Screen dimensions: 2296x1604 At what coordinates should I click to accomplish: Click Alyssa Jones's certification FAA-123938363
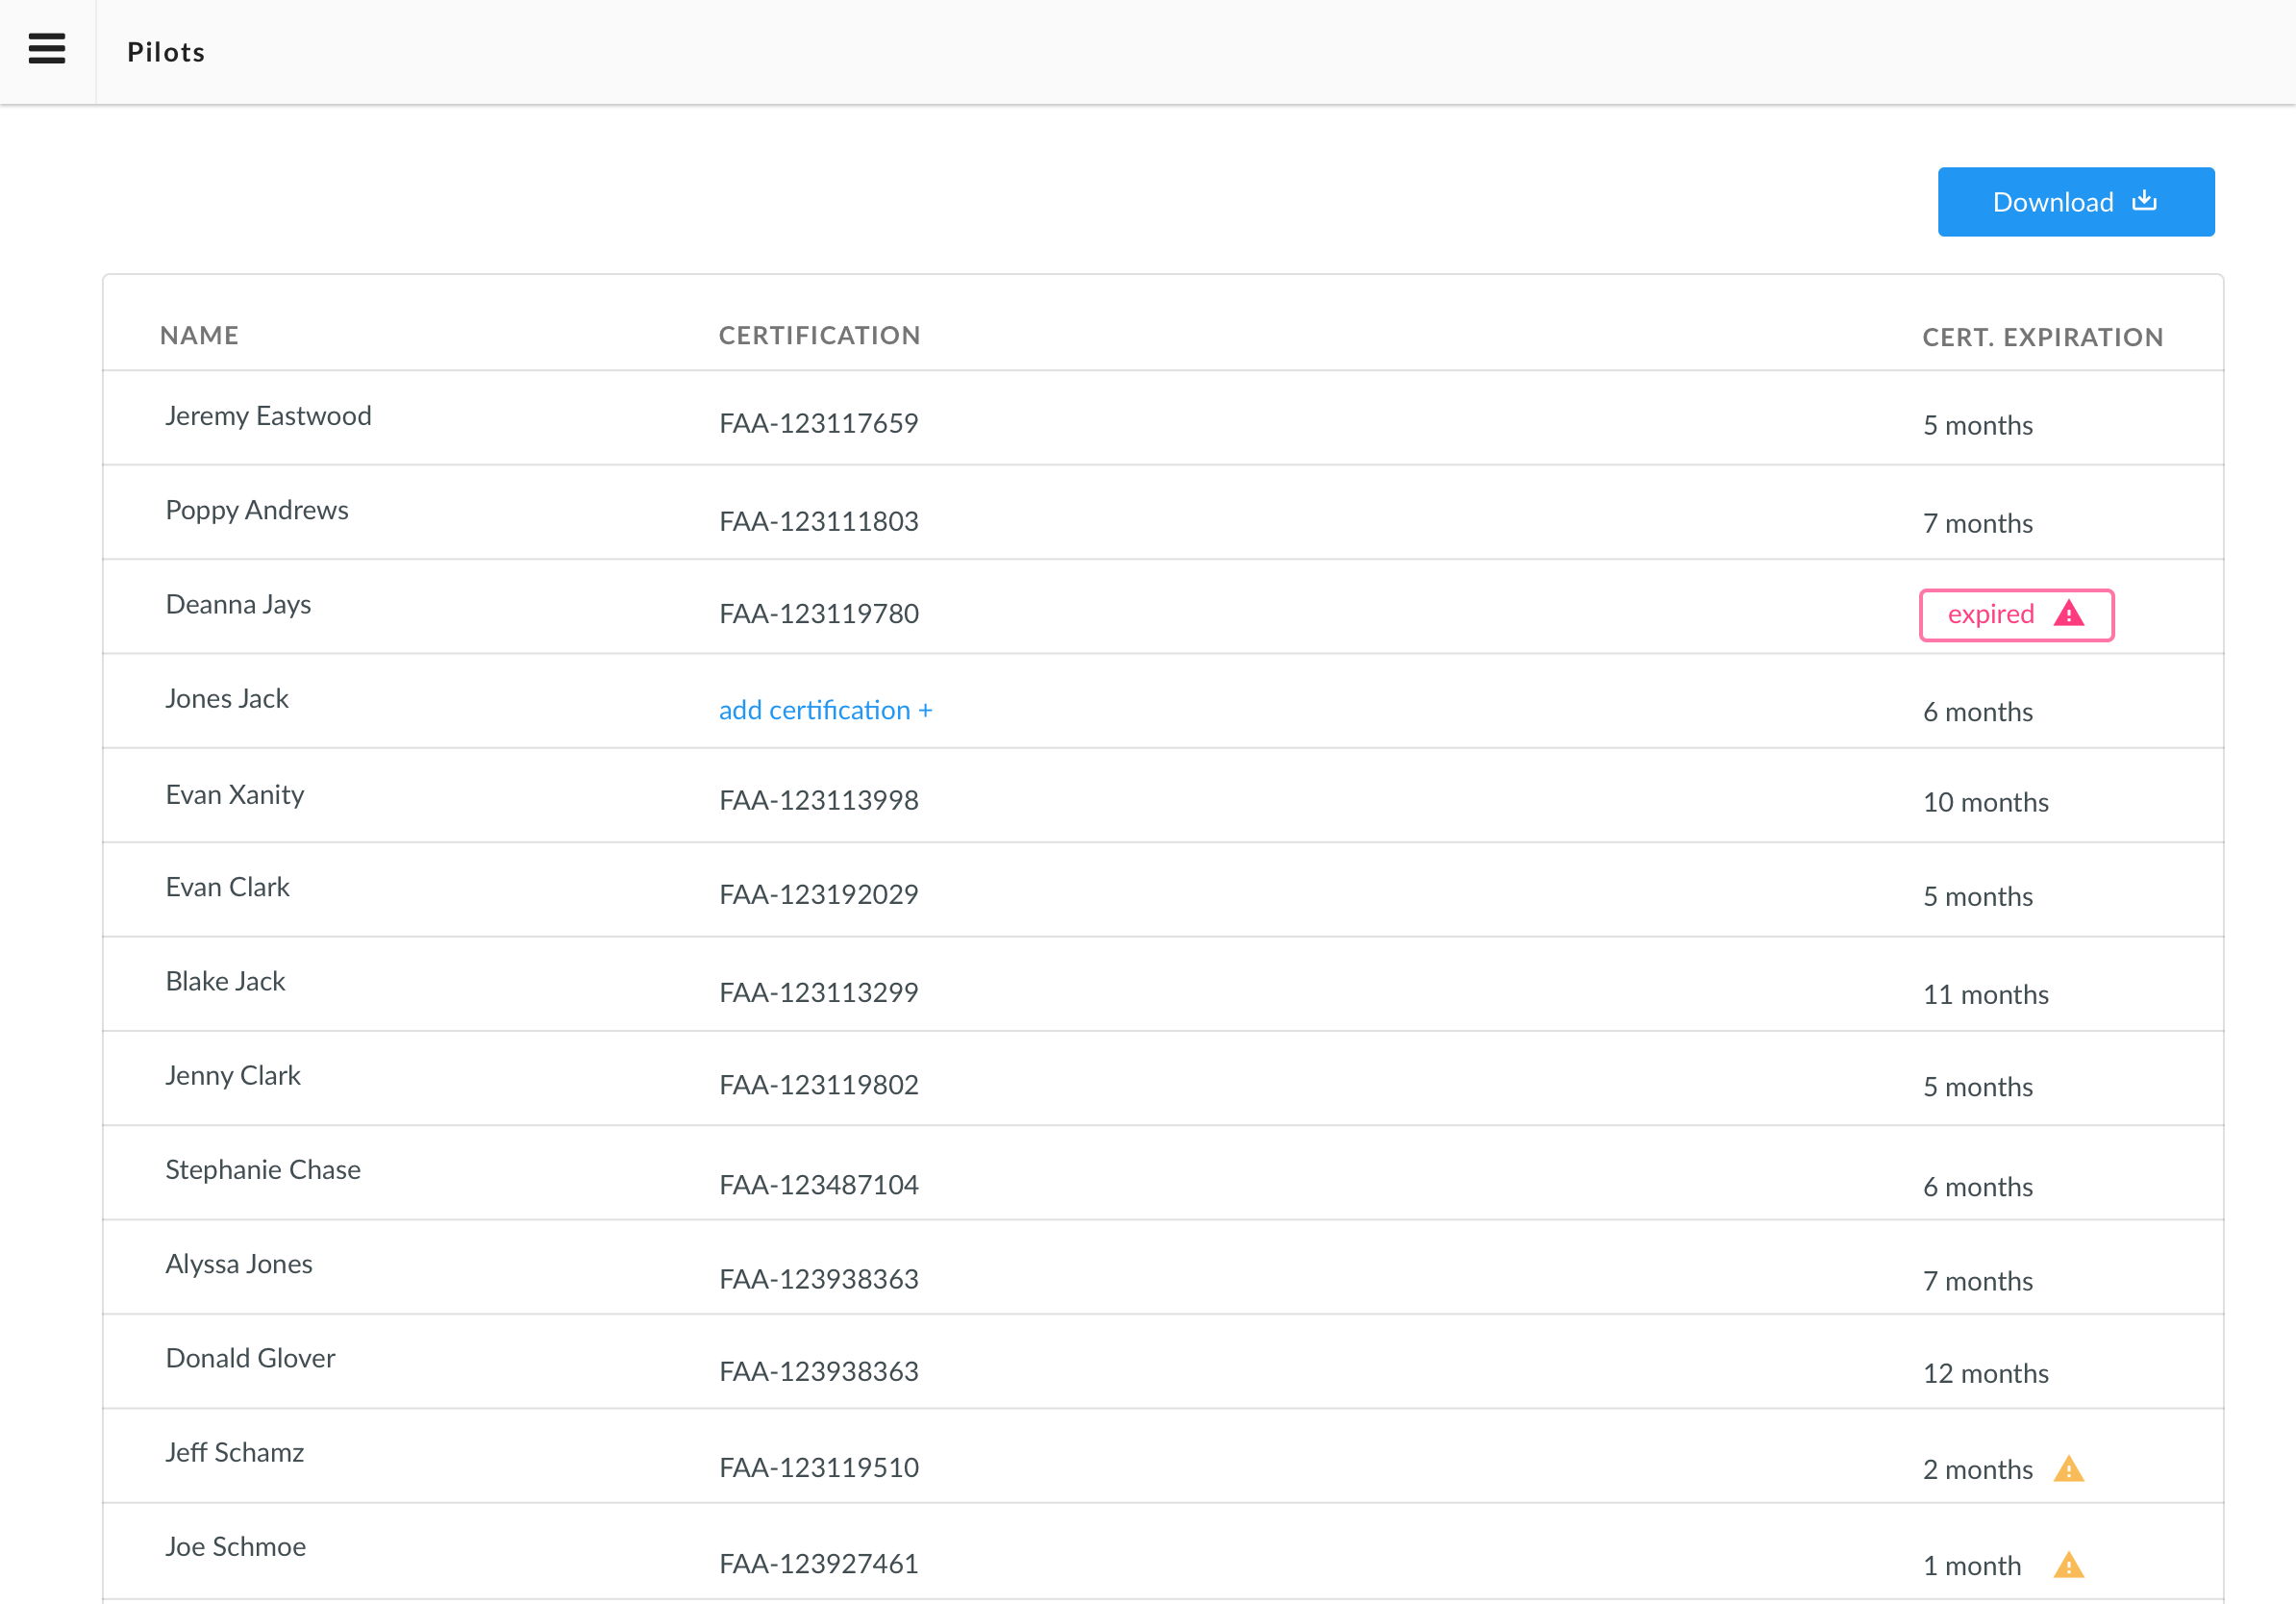pyautogui.click(x=819, y=1279)
